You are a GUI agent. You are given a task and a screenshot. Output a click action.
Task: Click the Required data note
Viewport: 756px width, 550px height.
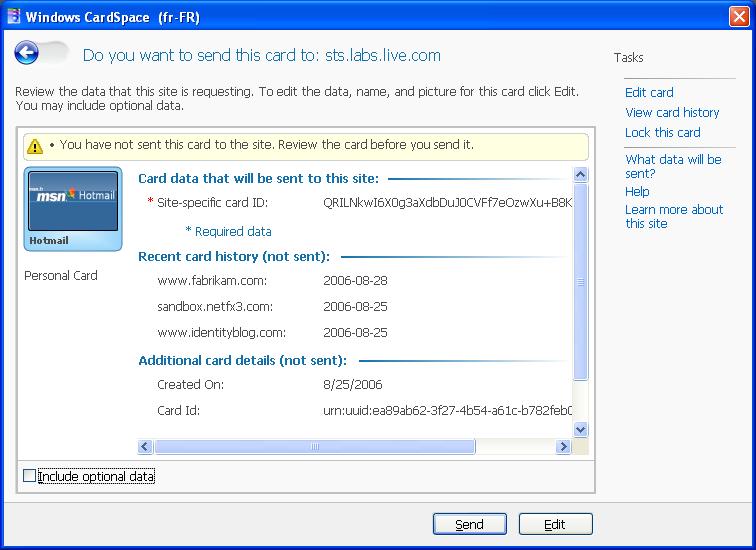(229, 231)
